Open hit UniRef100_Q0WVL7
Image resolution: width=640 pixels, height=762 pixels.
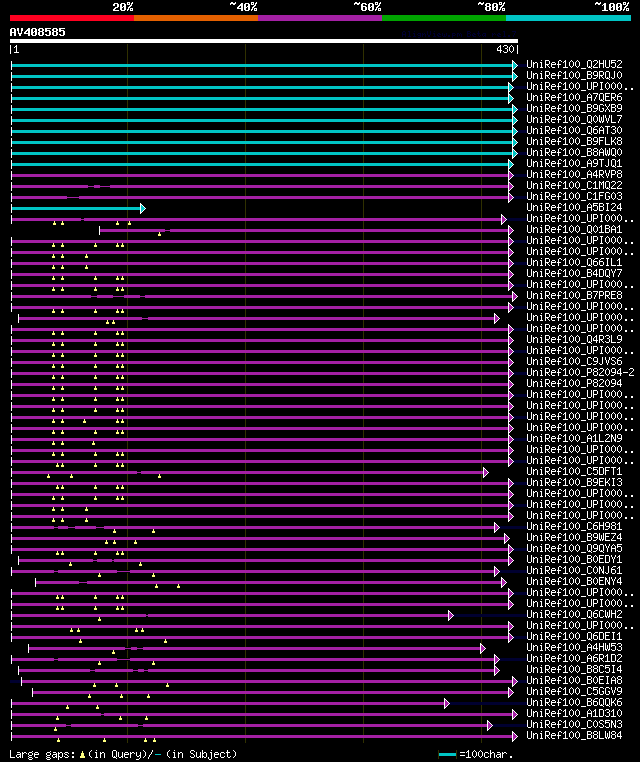coord(574,120)
